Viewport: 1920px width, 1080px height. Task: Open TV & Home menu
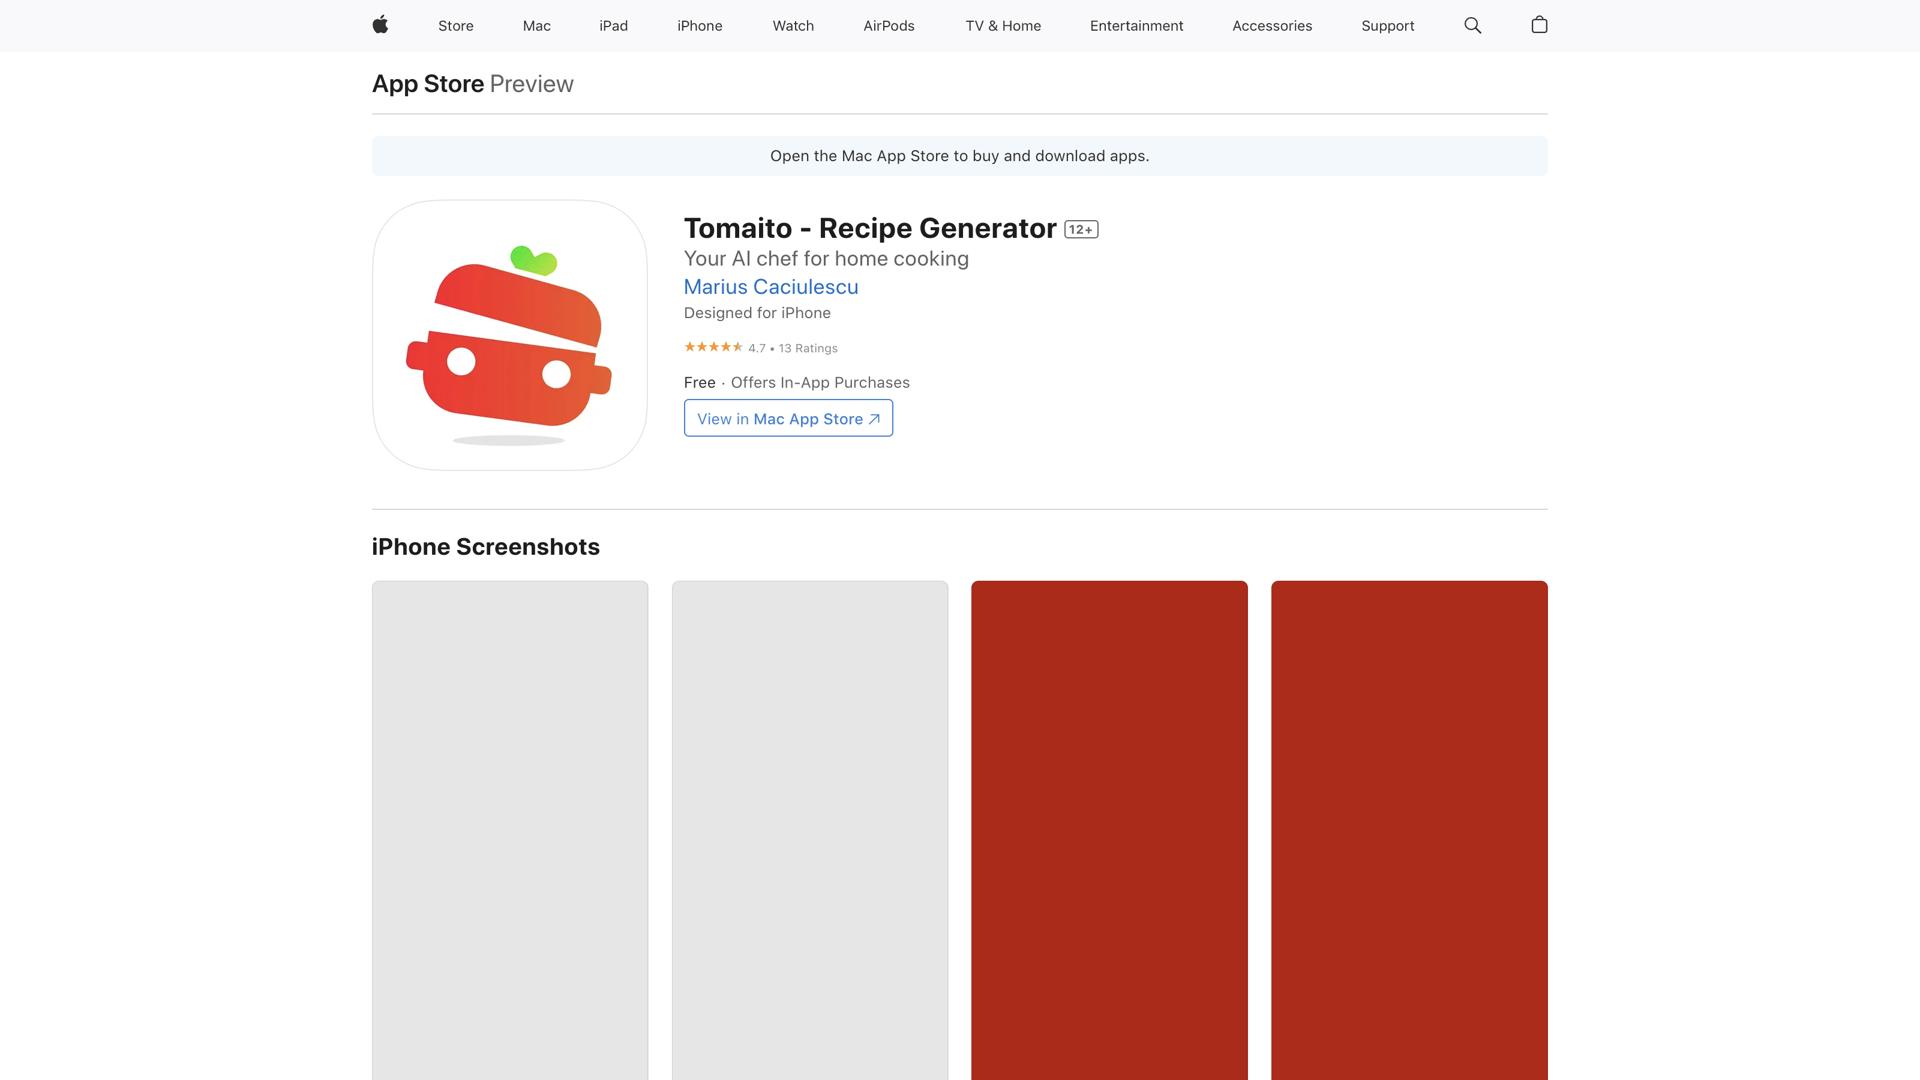(x=1003, y=26)
